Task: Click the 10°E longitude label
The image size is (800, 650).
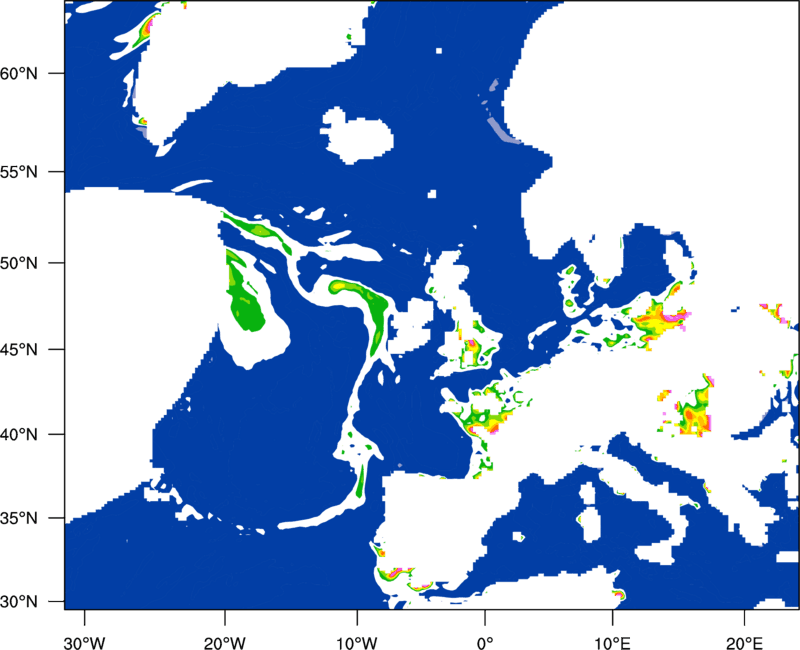Action: (x=612, y=643)
